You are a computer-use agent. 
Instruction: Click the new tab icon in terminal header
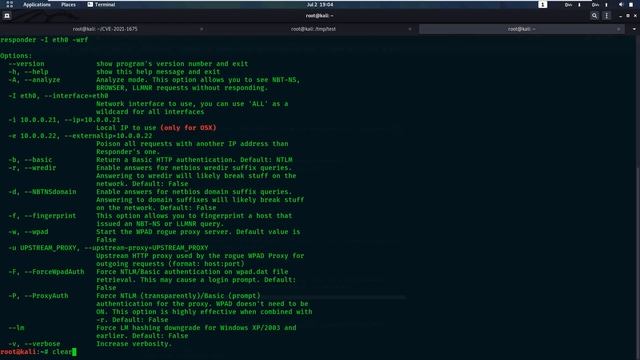7,16
